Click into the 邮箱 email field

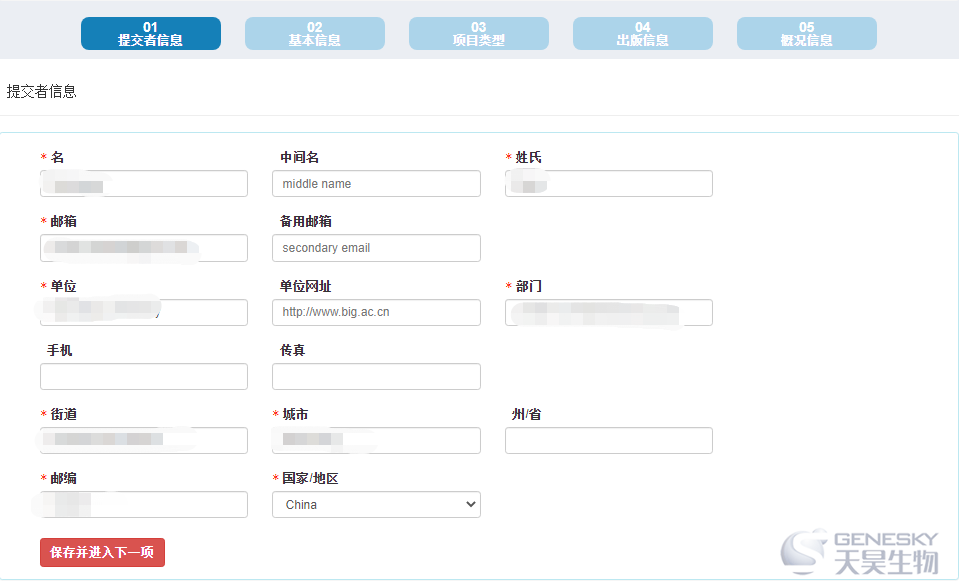[x=144, y=248]
